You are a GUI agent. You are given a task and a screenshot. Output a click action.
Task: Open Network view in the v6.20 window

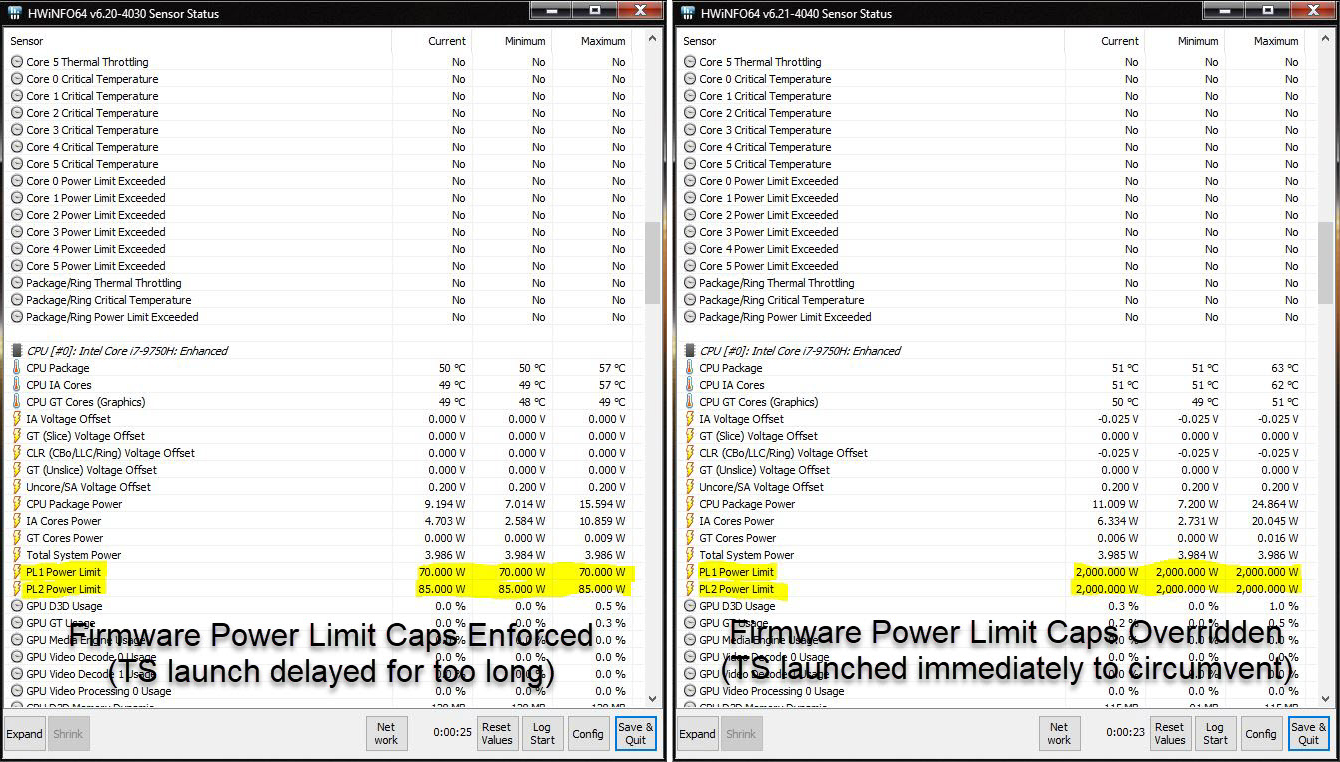point(386,733)
